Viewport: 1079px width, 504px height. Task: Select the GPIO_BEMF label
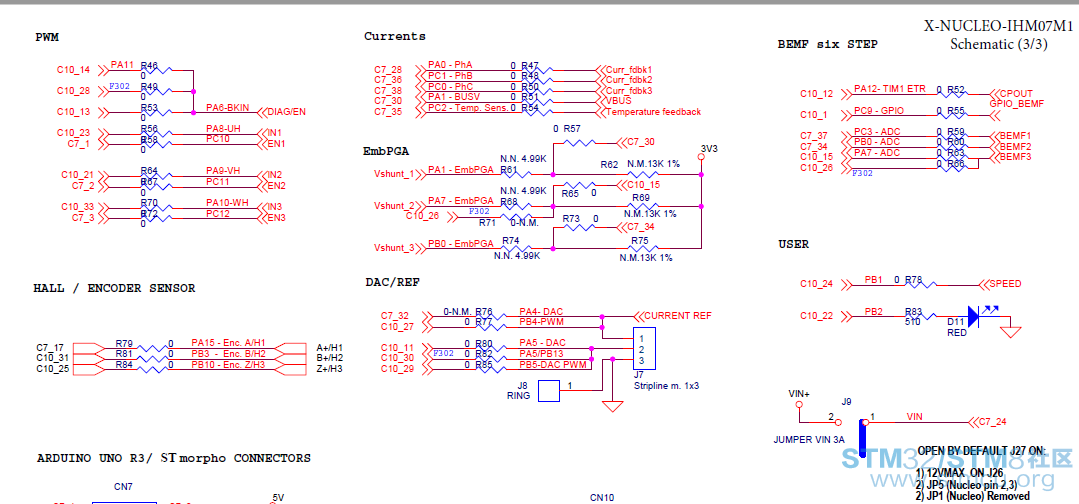[x=1016, y=104]
